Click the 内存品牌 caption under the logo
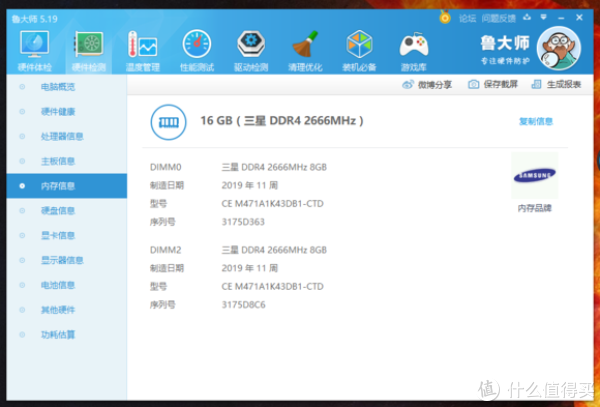 coord(535,208)
